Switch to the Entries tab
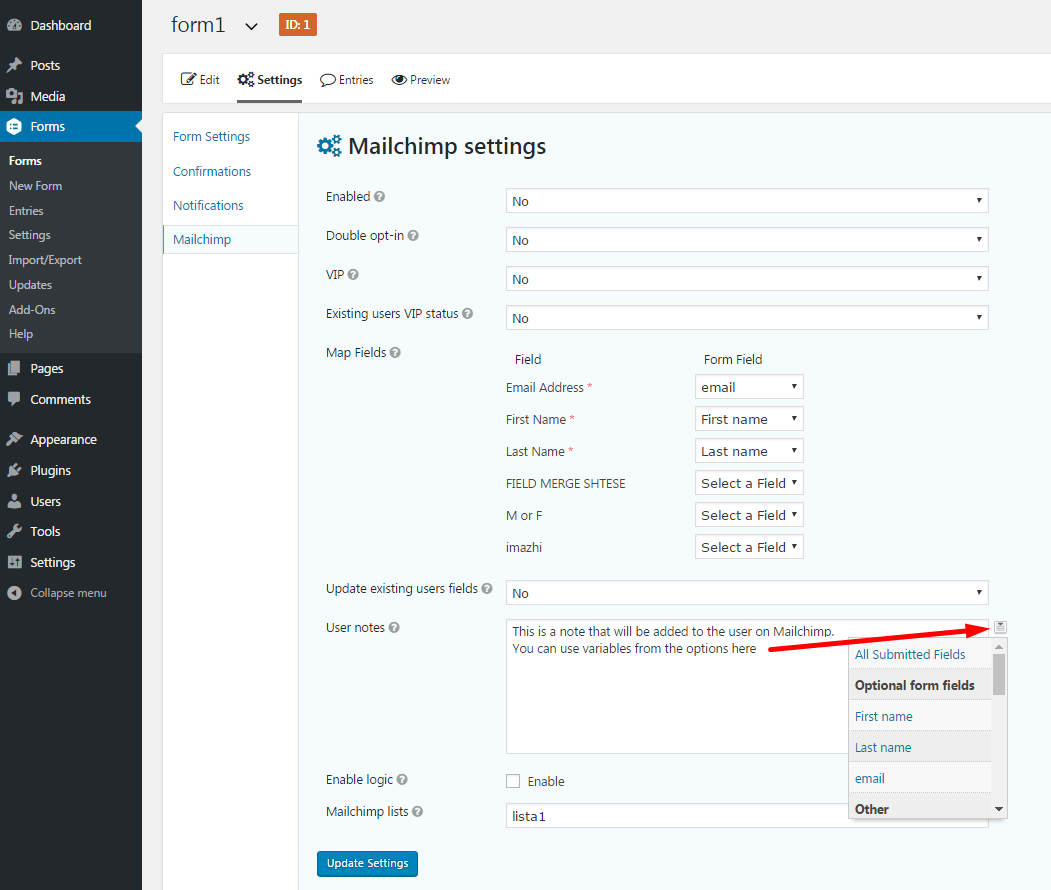The image size is (1051, 890). click(347, 80)
